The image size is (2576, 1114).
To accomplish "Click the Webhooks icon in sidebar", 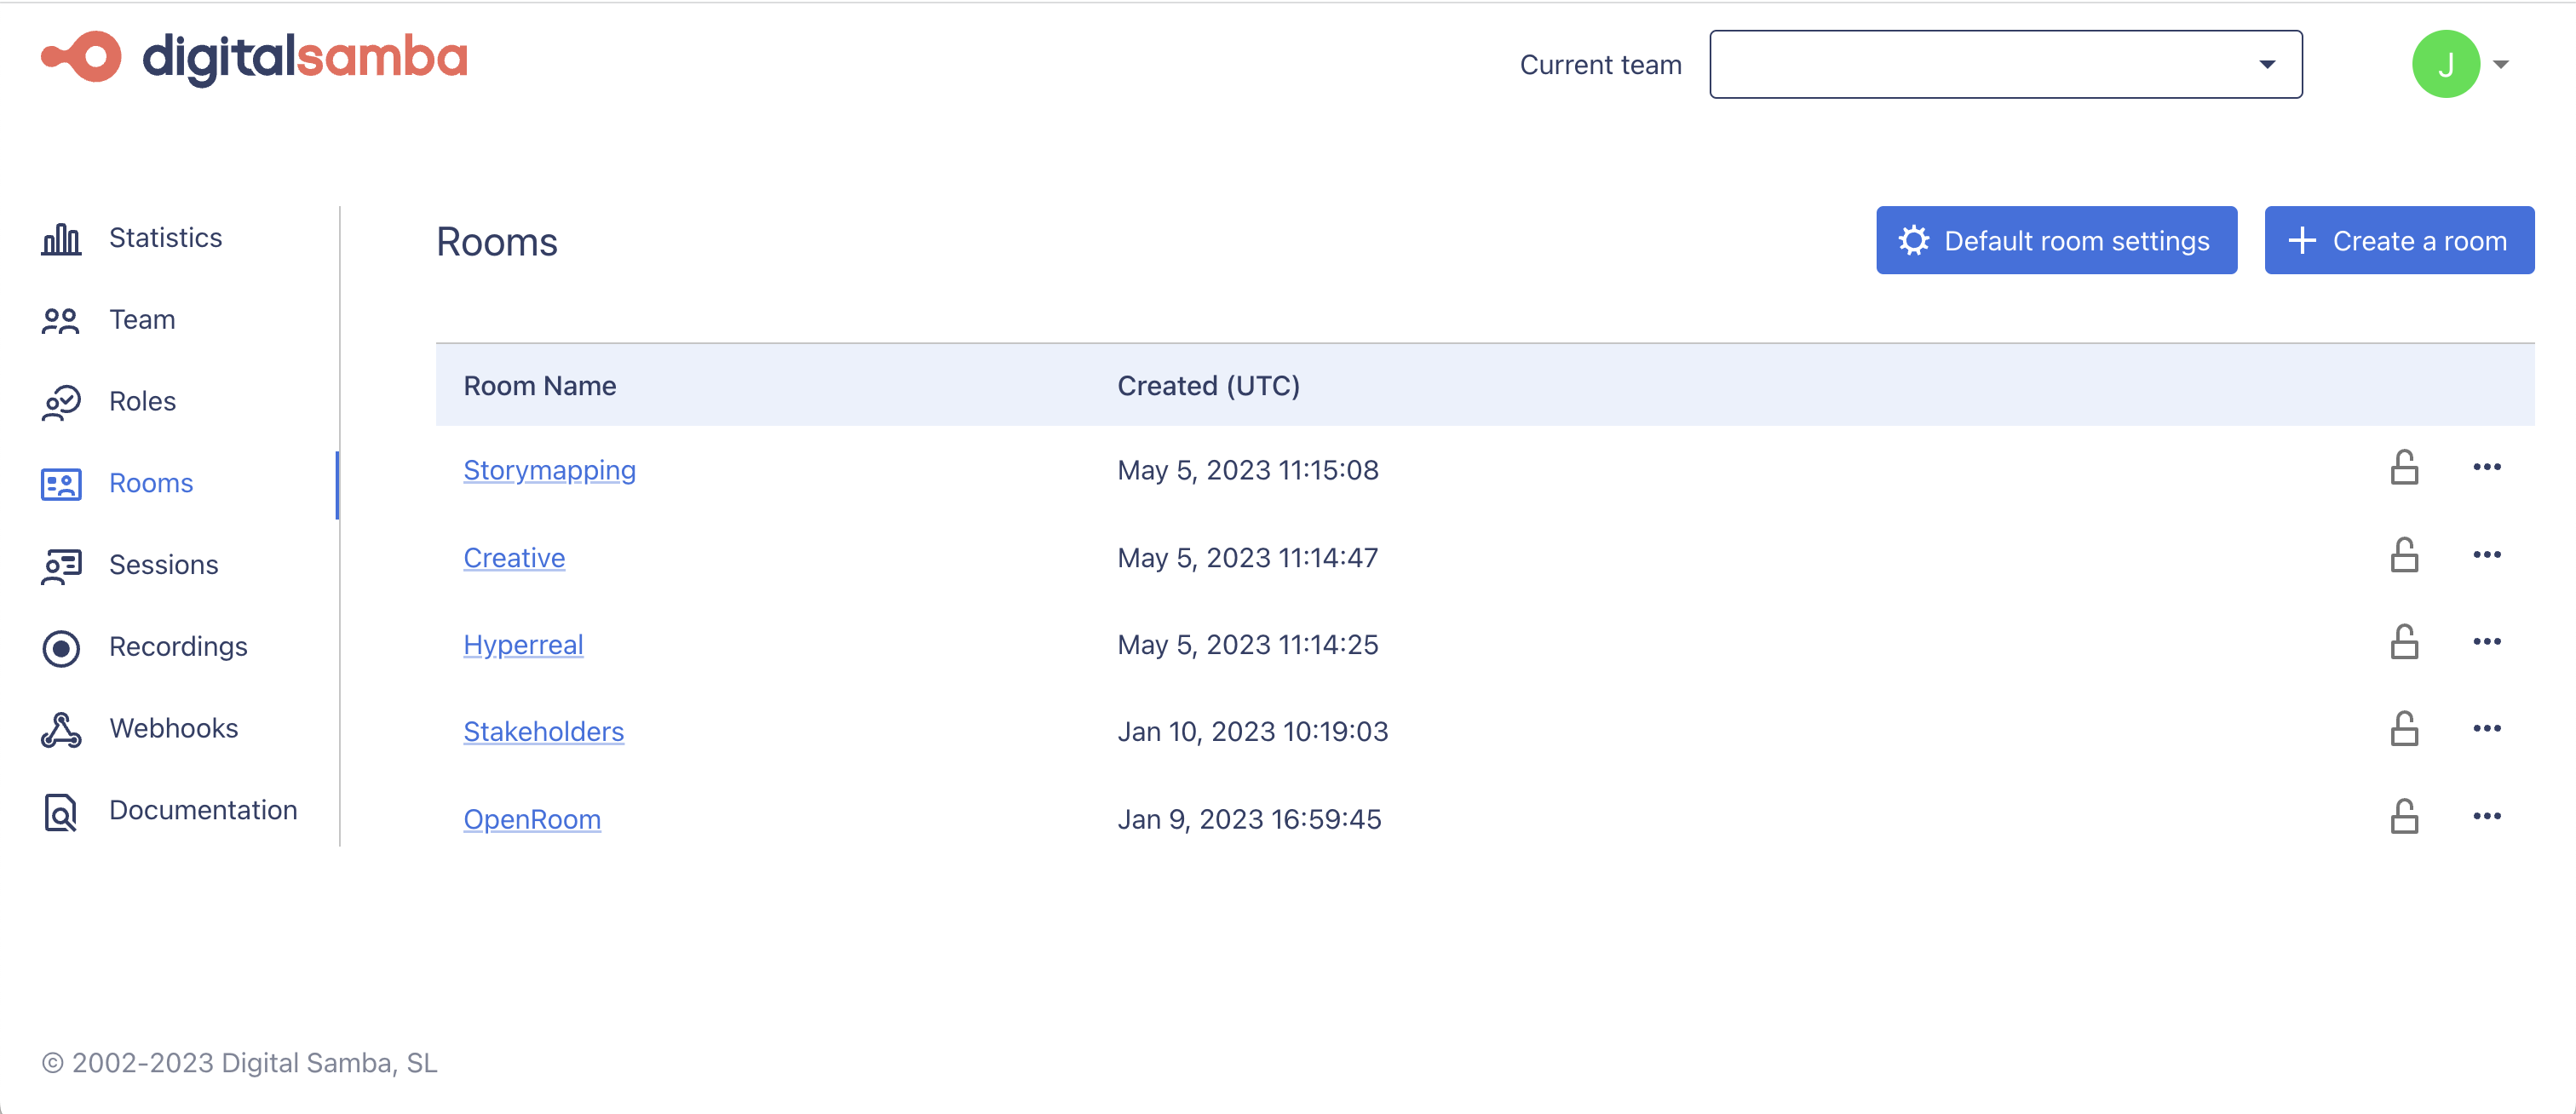I will [61, 730].
